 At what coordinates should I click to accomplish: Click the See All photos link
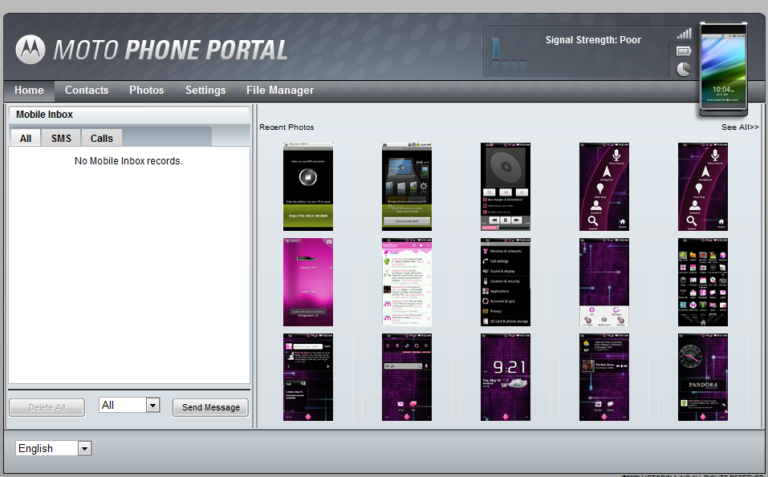(739, 127)
